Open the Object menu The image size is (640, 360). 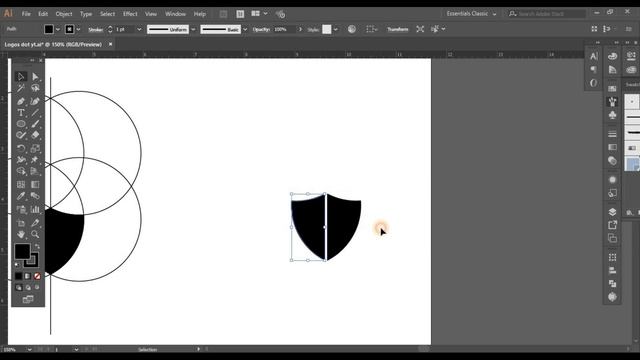(x=64, y=14)
